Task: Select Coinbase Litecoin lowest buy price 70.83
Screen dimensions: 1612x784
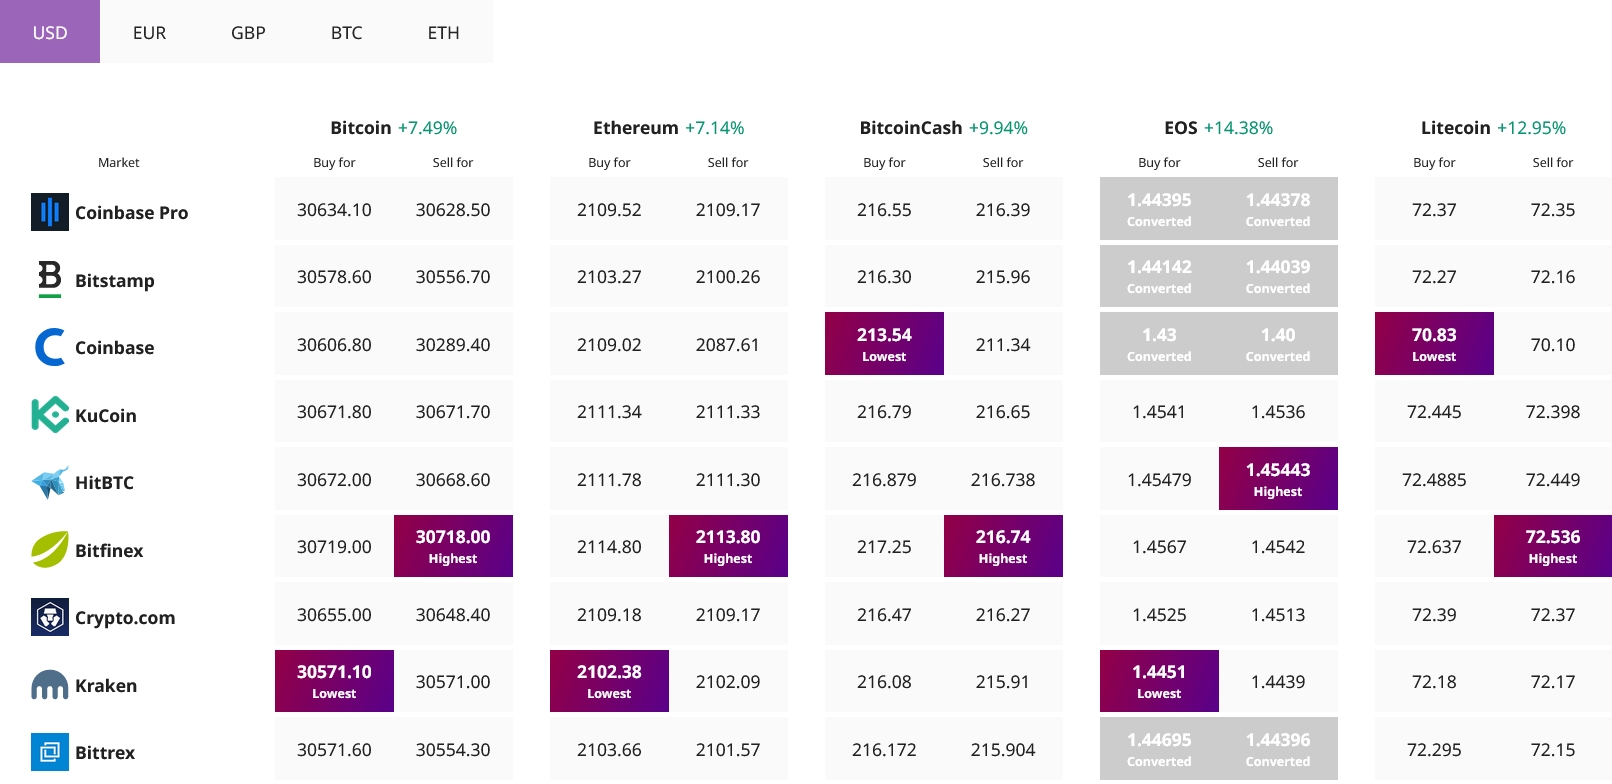Action: coord(1434,344)
